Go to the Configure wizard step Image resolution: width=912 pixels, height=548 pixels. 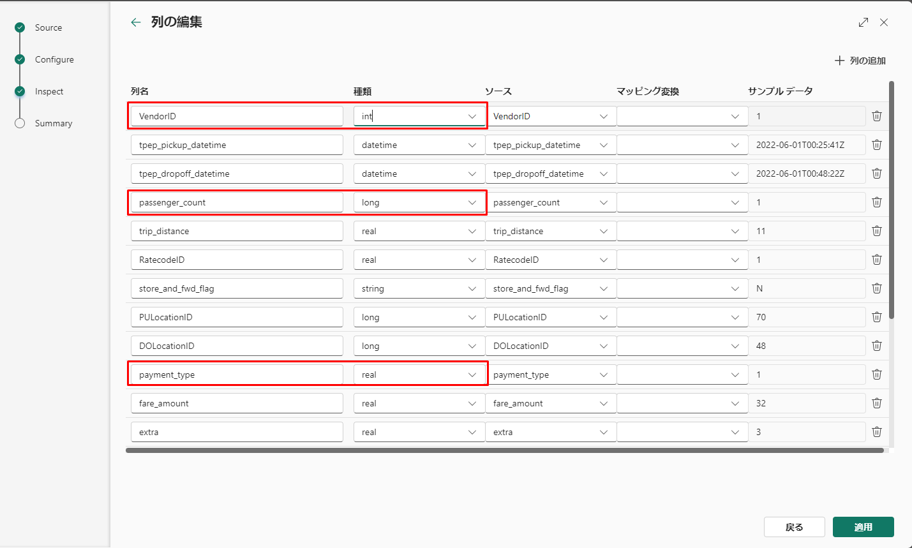pyautogui.click(x=54, y=60)
